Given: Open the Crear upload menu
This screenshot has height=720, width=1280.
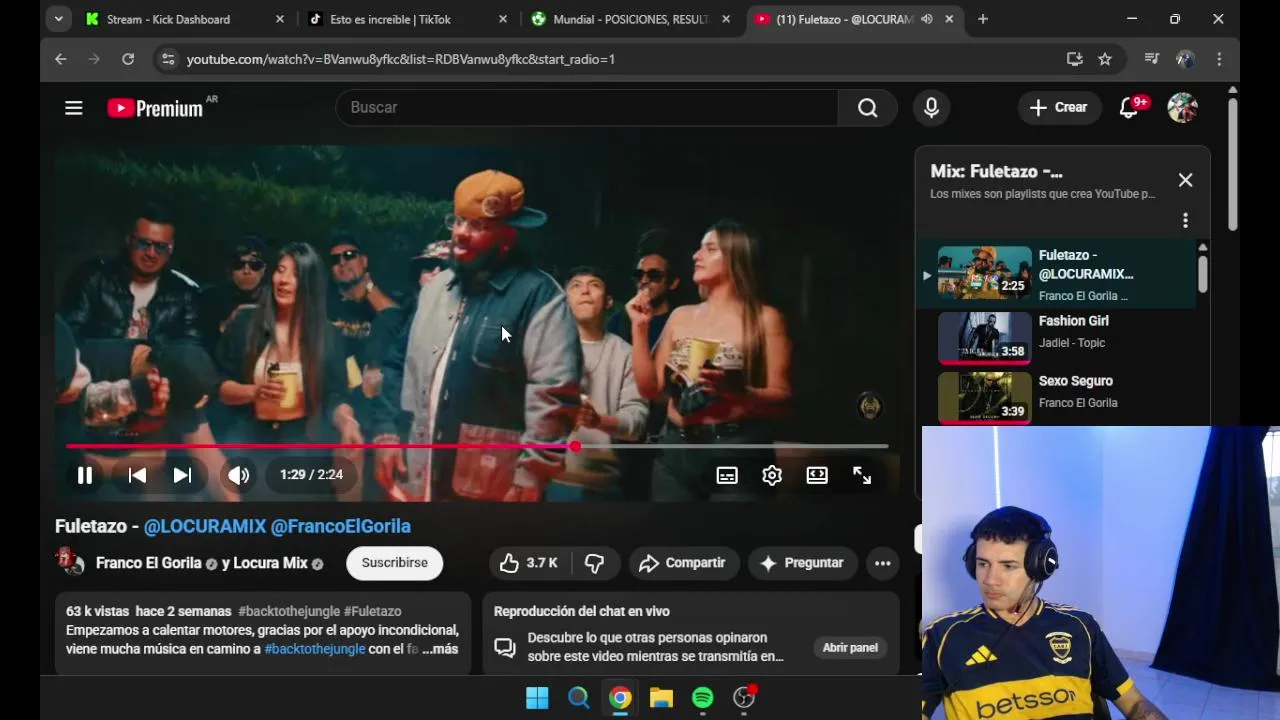Looking at the screenshot, I should coord(1058,107).
